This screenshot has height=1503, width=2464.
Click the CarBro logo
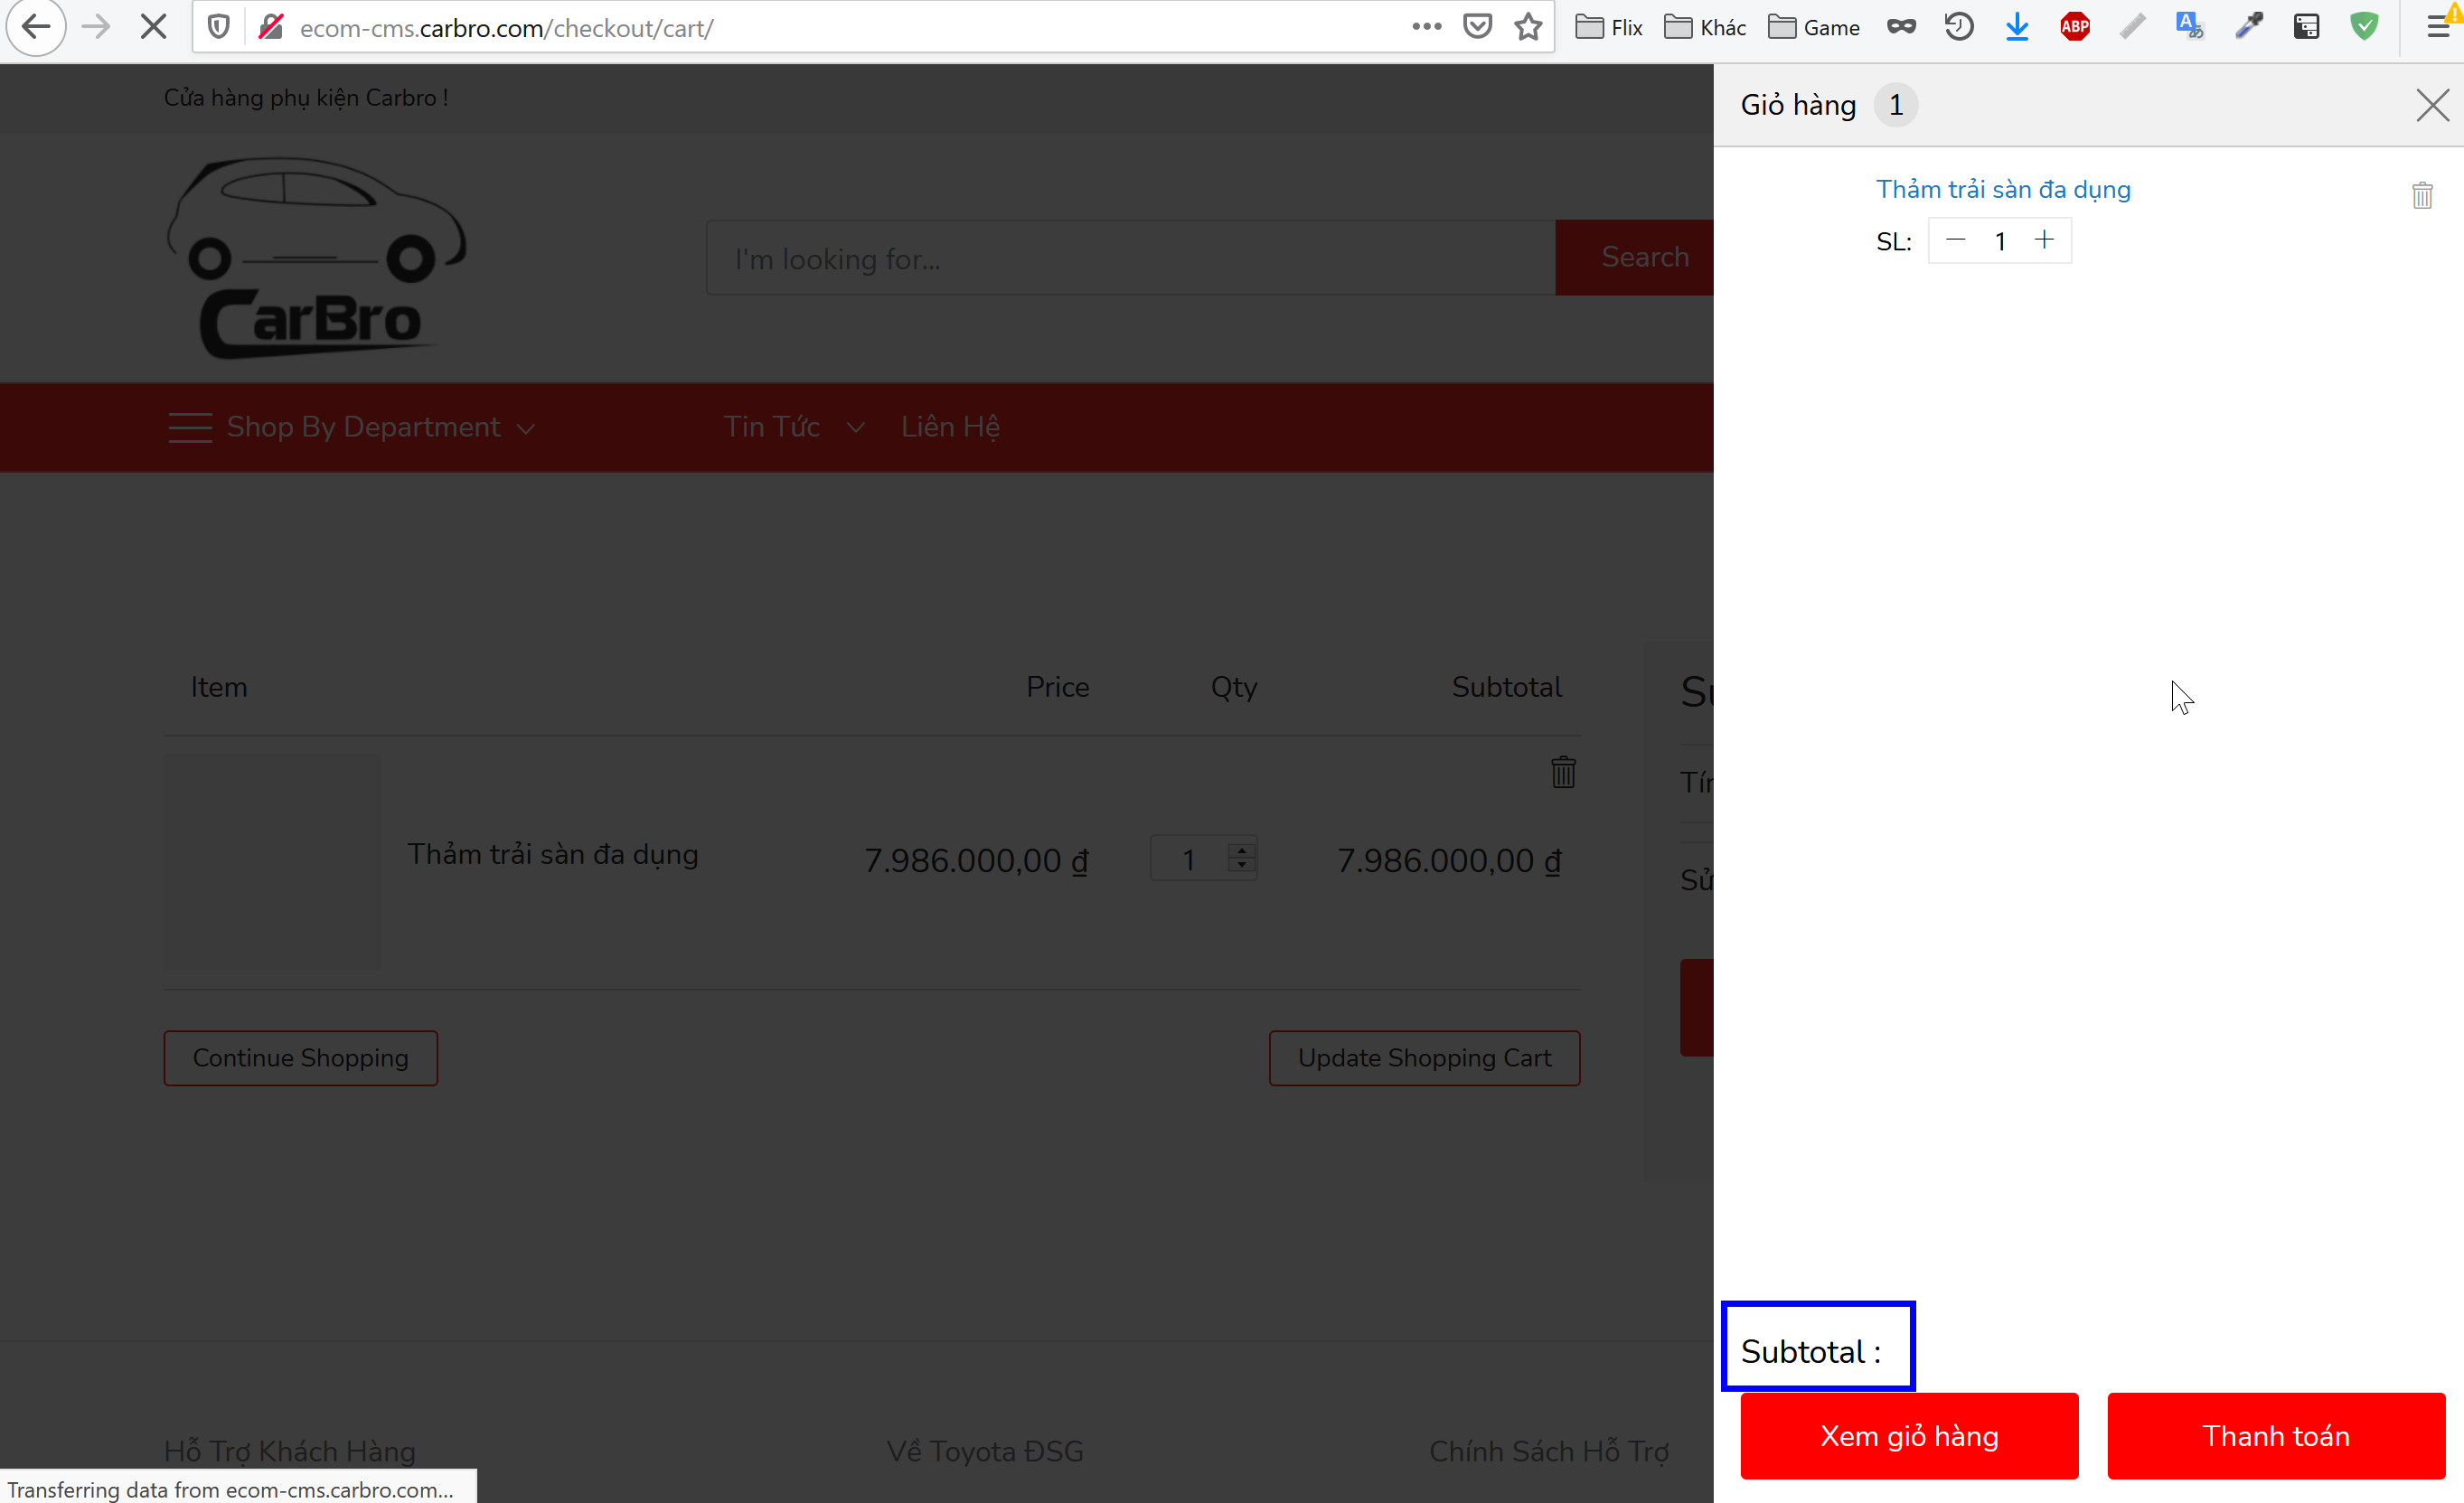click(316, 258)
